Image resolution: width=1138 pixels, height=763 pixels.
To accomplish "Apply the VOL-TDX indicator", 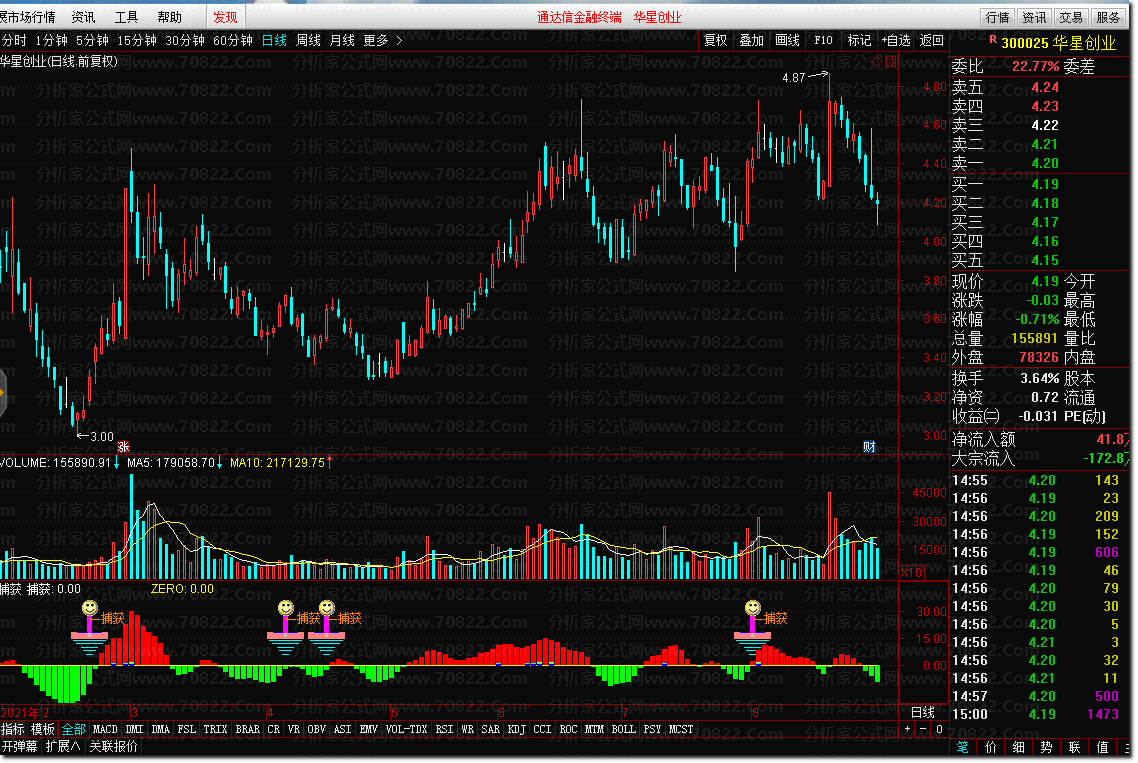I will [x=406, y=729].
